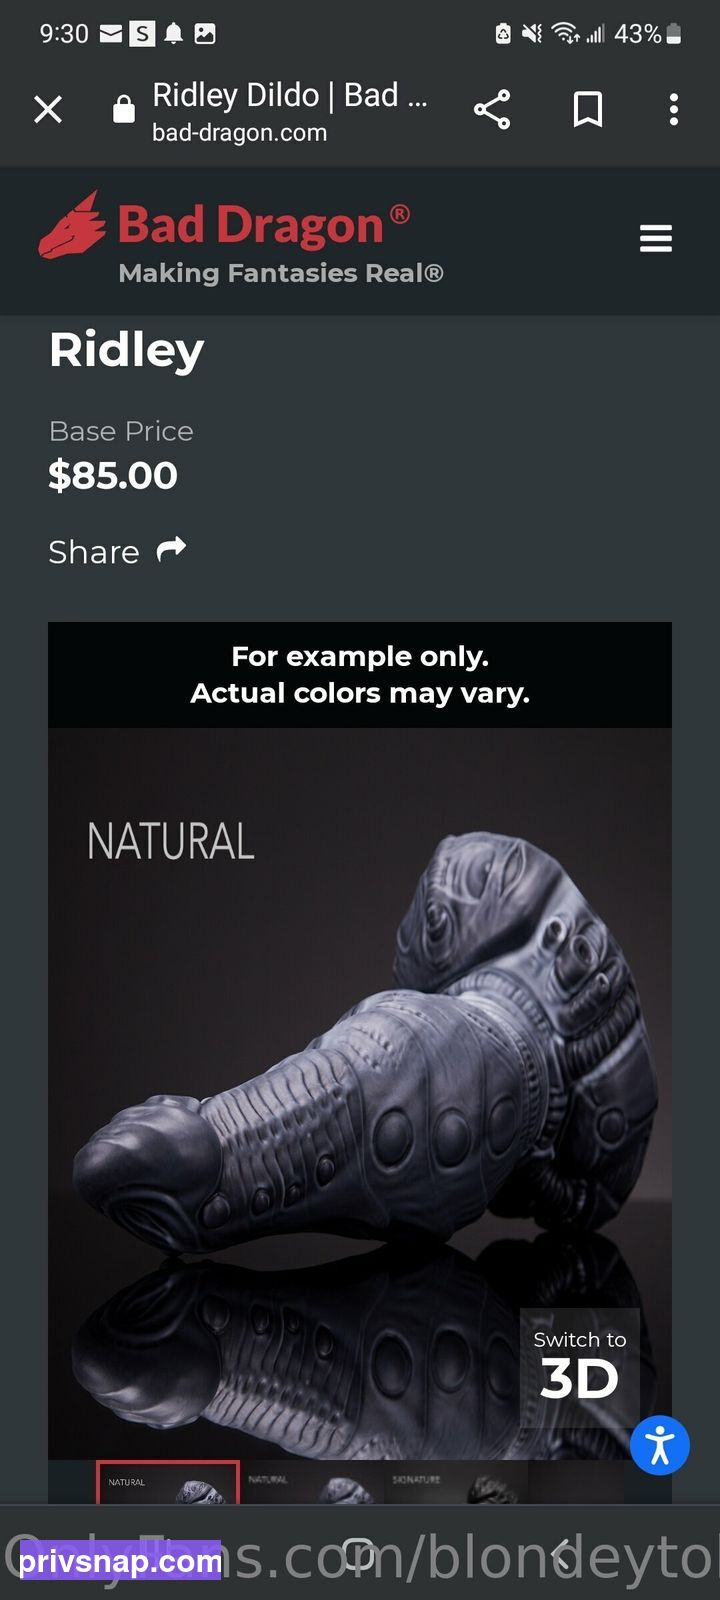The height and width of the screenshot is (1600, 720).
Task: Click the red dragon logo icon
Action: coord(72,225)
